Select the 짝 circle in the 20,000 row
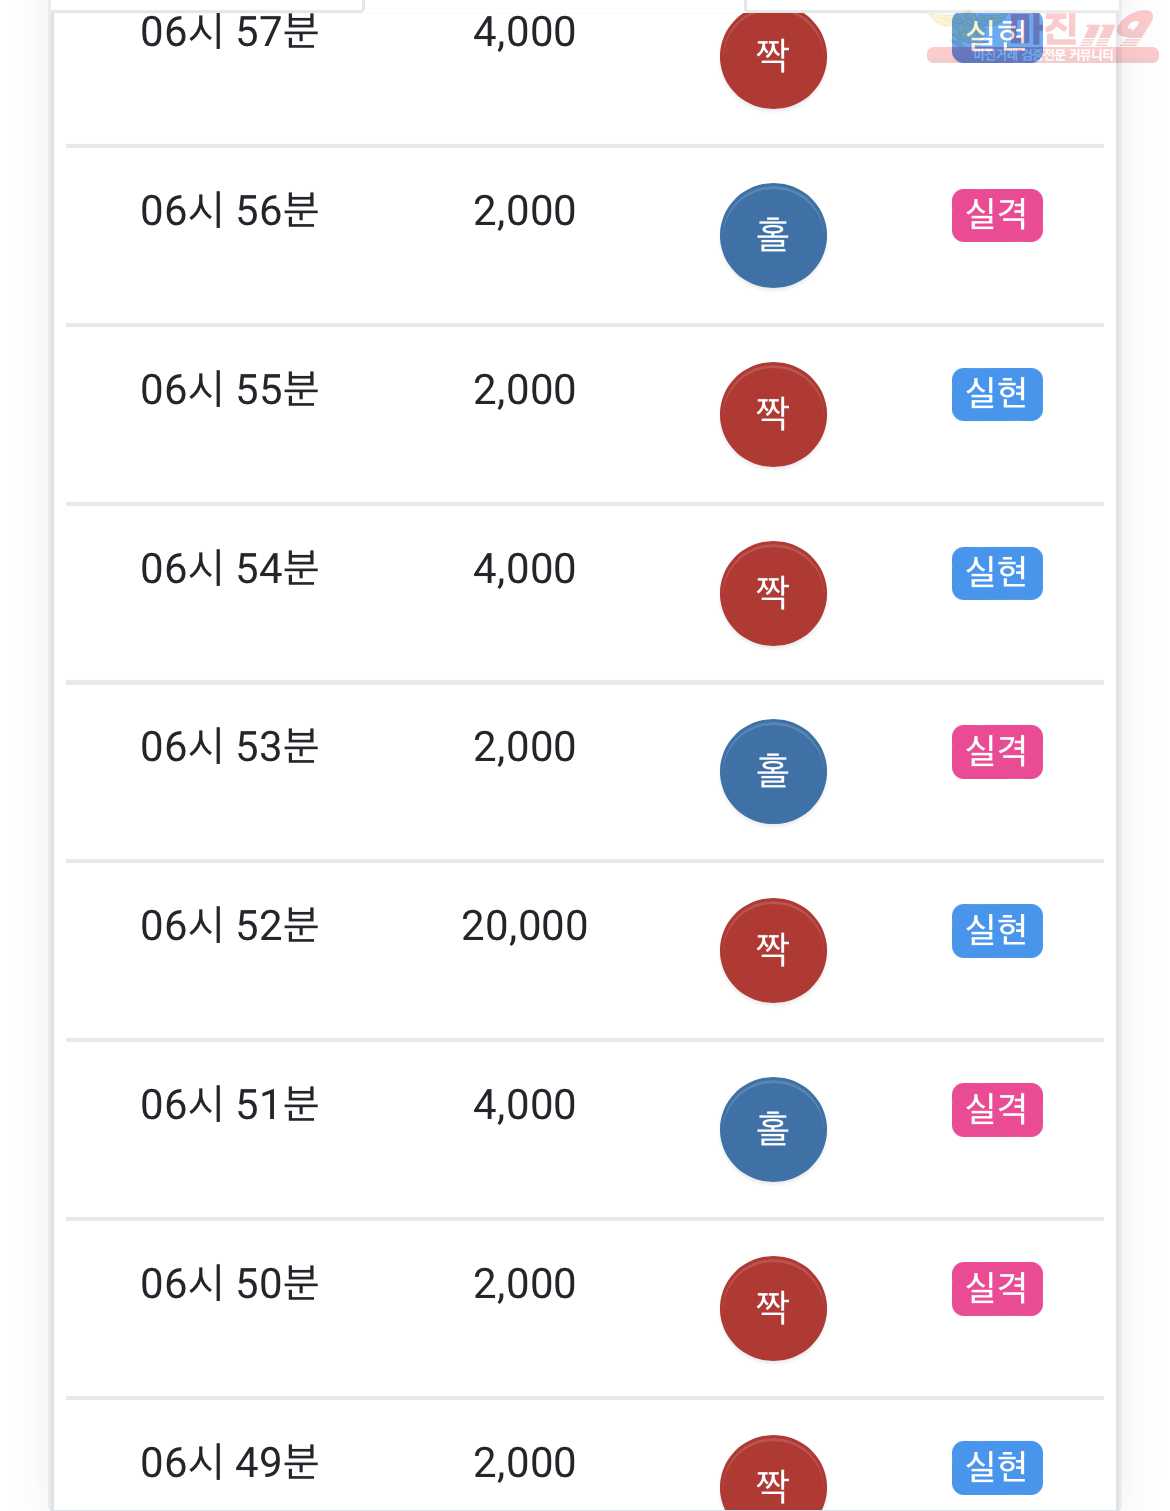 pyautogui.click(x=773, y=951)
